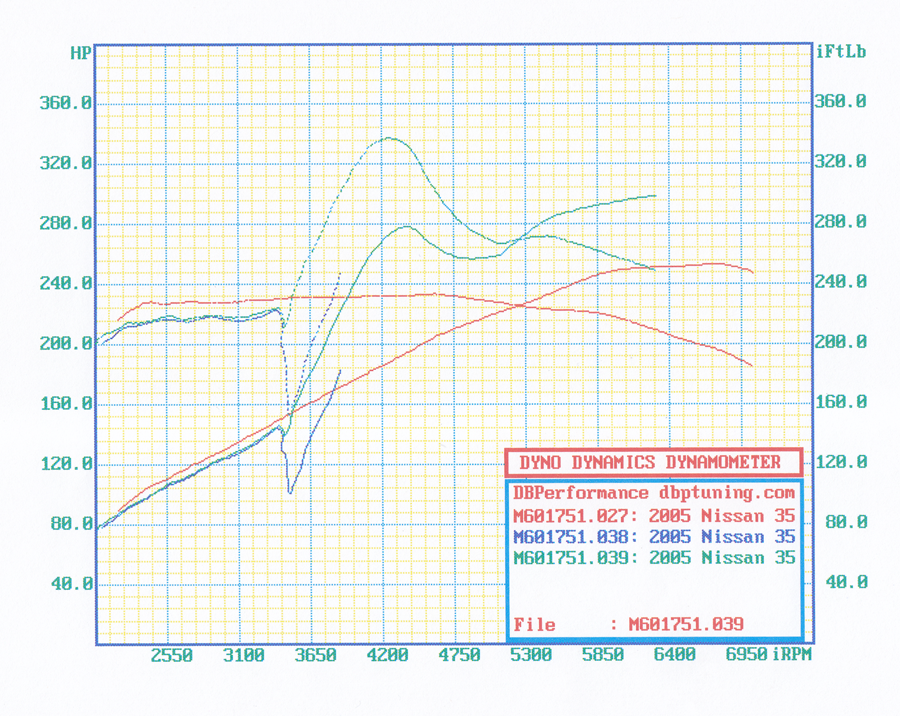Click the 3650 RPM axis label

[x=315, y=655]
